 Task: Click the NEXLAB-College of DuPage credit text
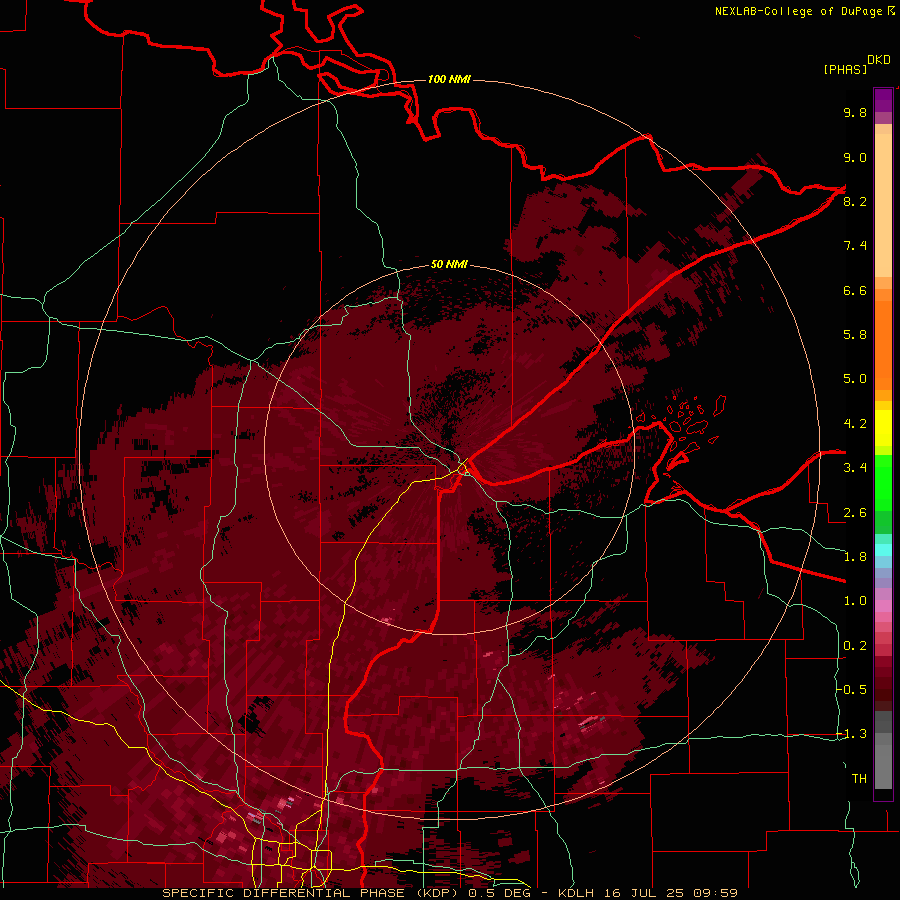tap(798, 11)
